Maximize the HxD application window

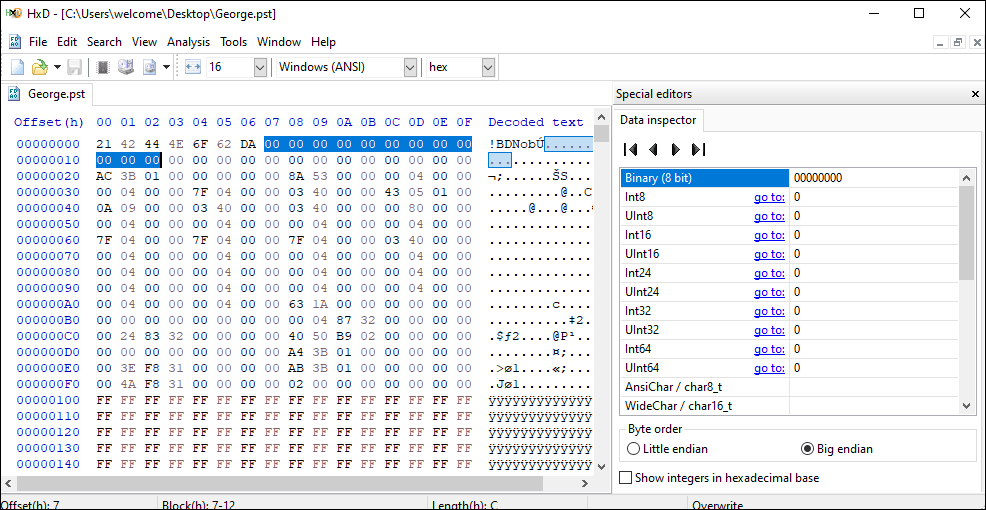tap(919, 13)
